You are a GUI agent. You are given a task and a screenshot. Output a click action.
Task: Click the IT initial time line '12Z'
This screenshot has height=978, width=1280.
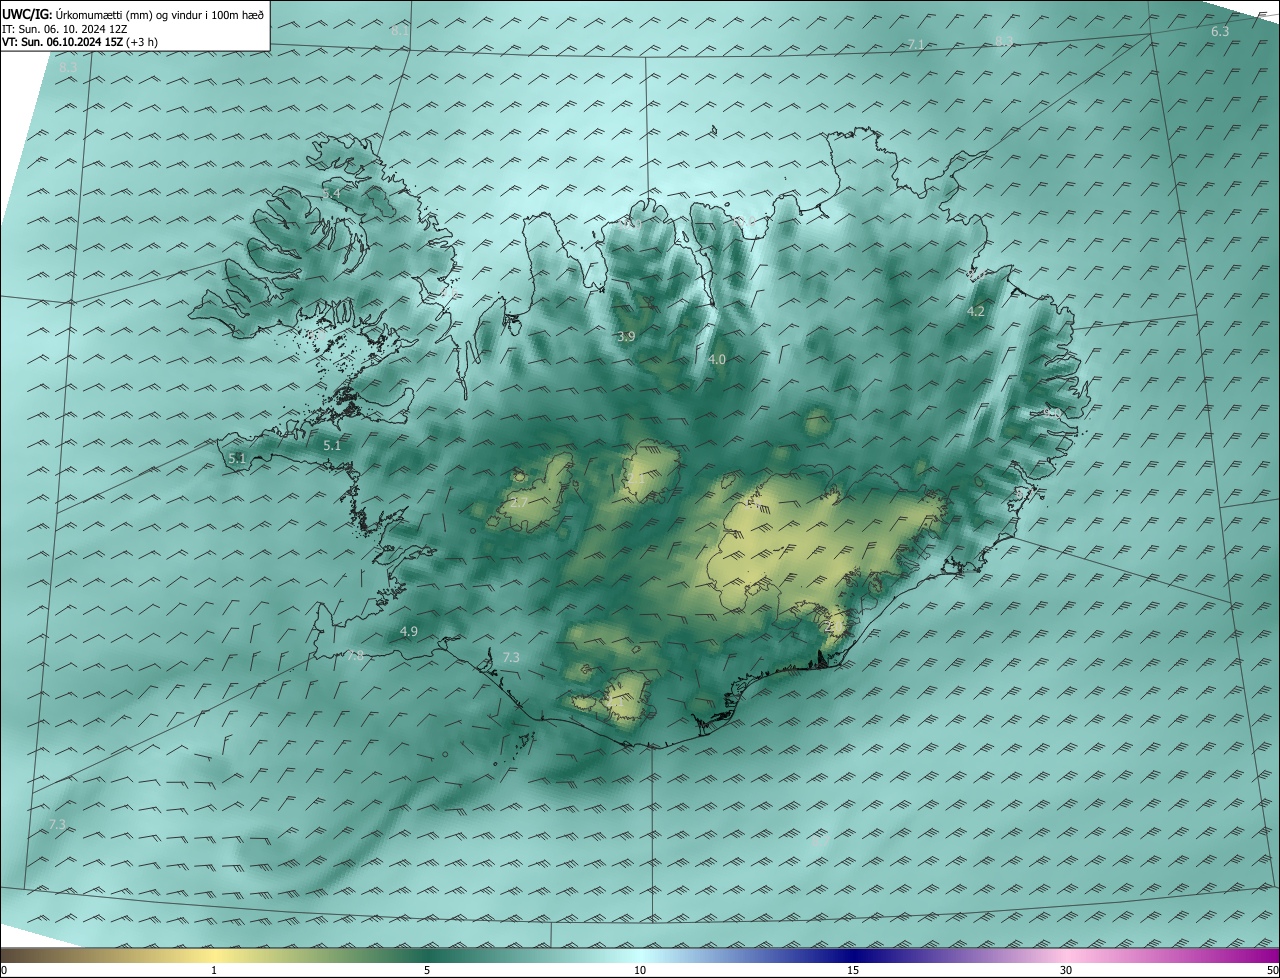[117, 28]
